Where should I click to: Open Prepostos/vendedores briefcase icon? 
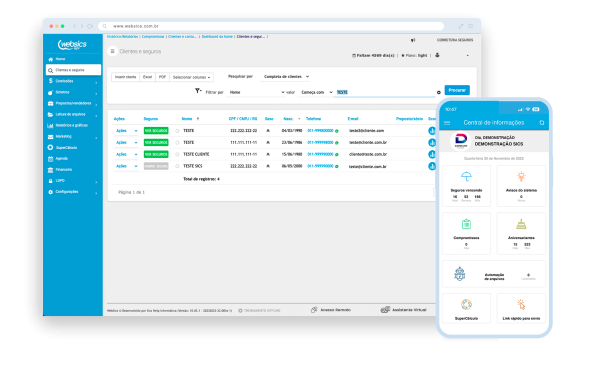51,103
